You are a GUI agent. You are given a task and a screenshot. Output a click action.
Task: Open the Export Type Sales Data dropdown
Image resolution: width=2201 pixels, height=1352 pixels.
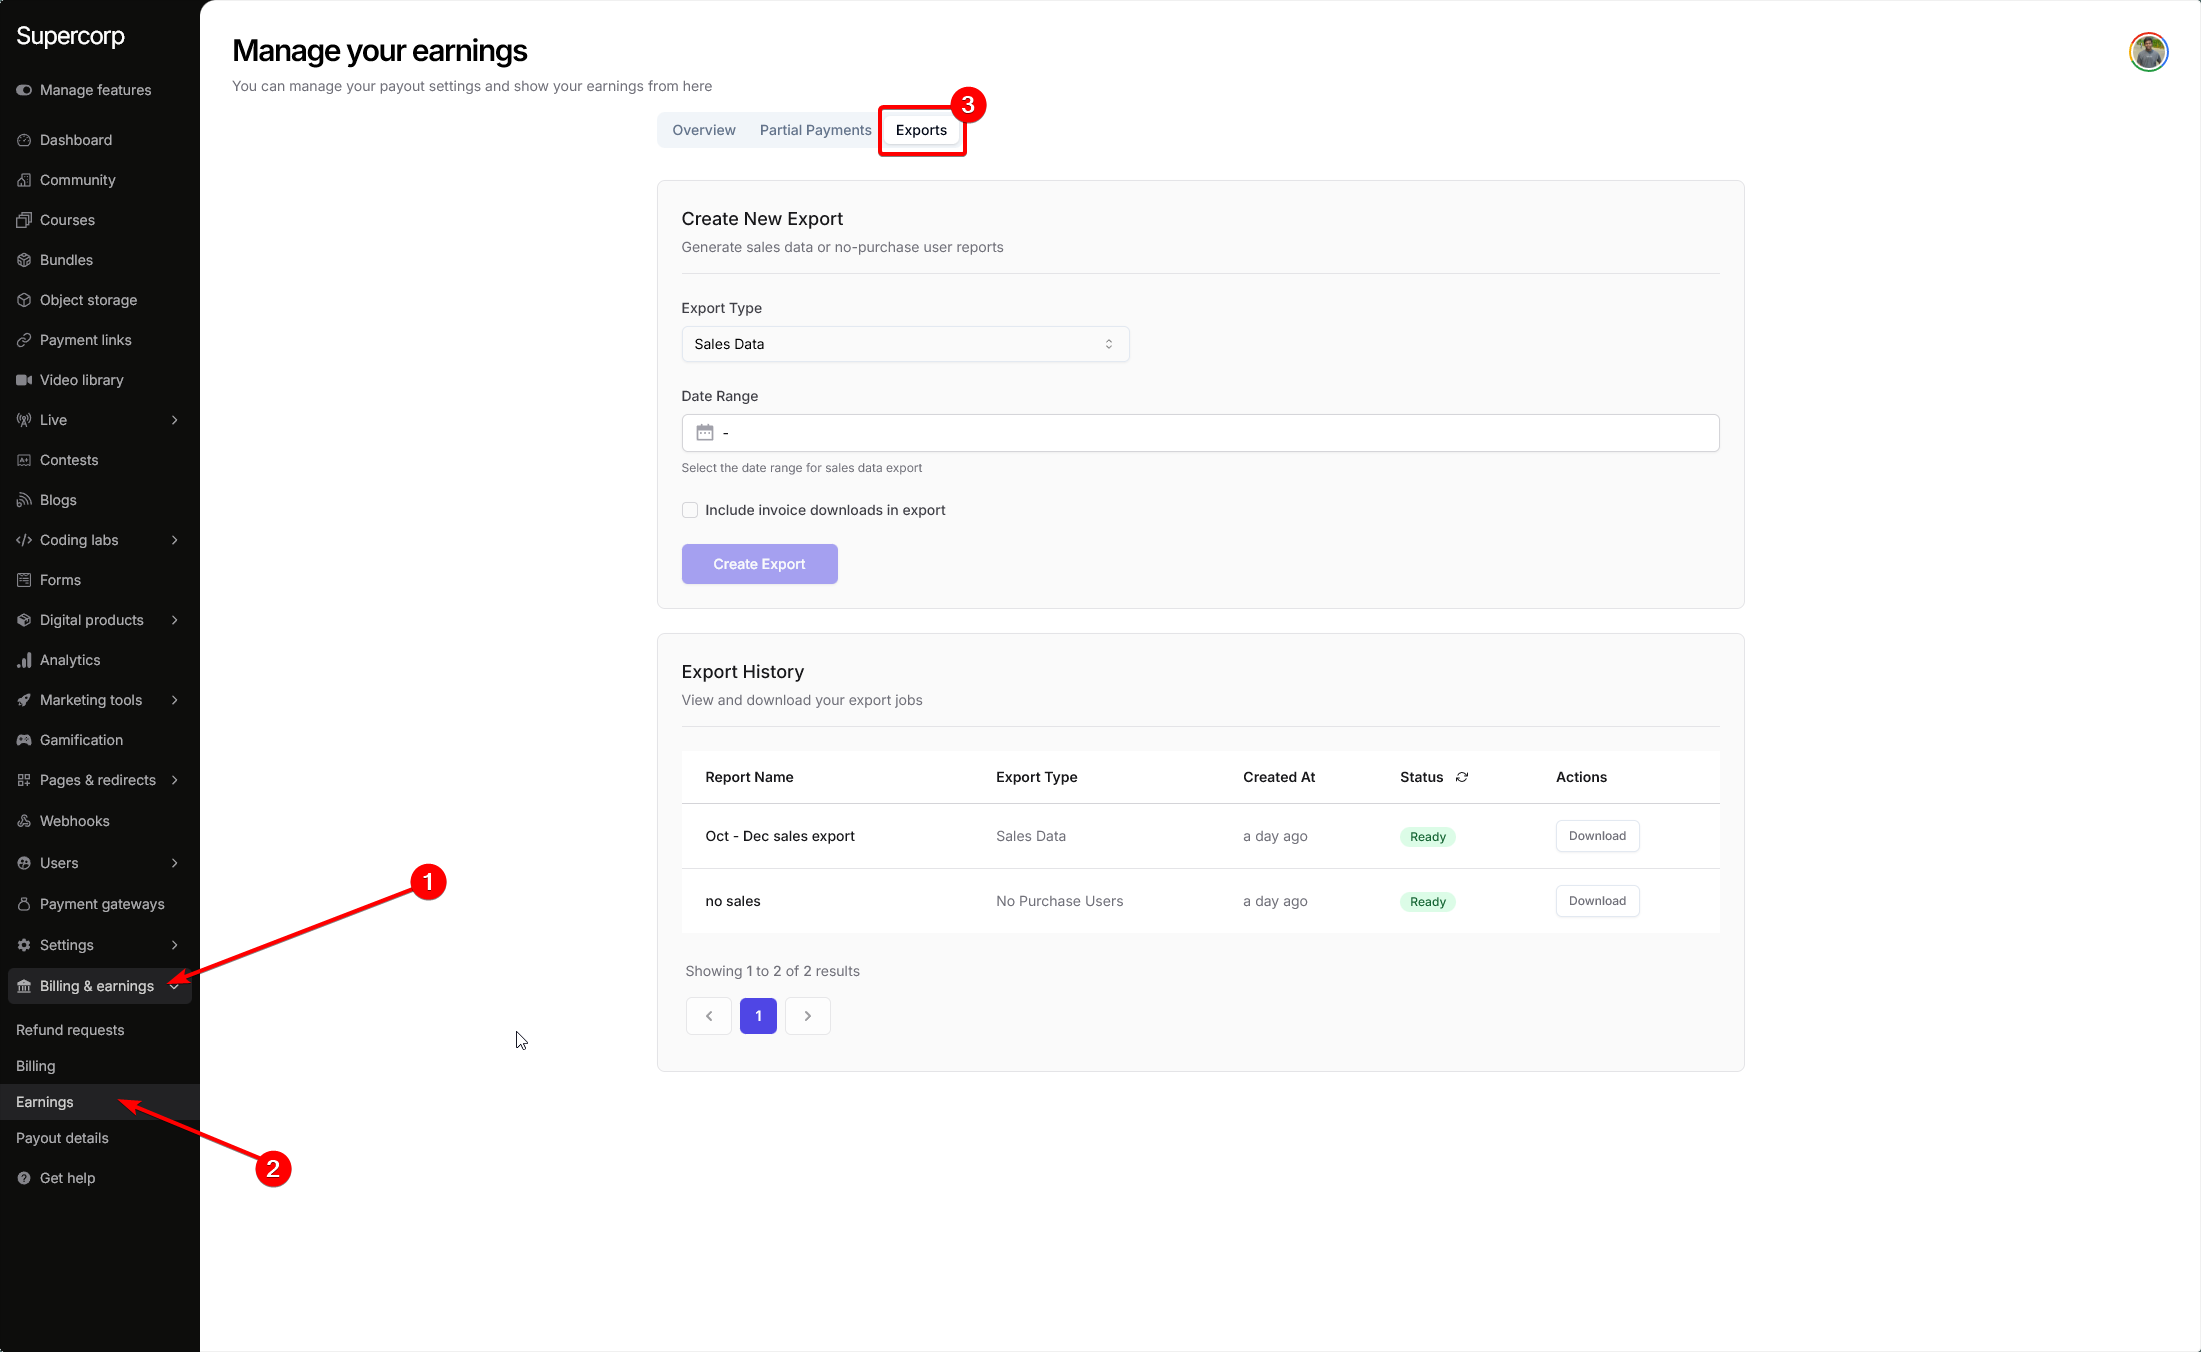coord(905,344)
